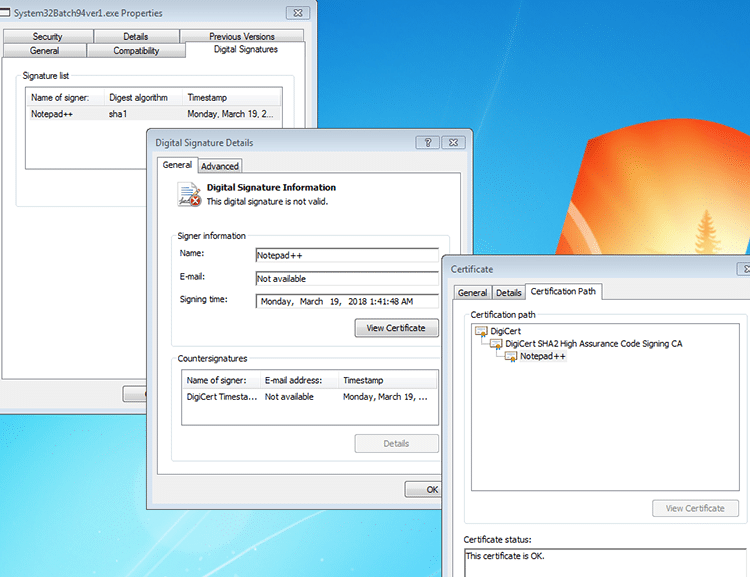Click the E-mail field showing Not available
Screen dimensions: 750x577
click(347, 278)
